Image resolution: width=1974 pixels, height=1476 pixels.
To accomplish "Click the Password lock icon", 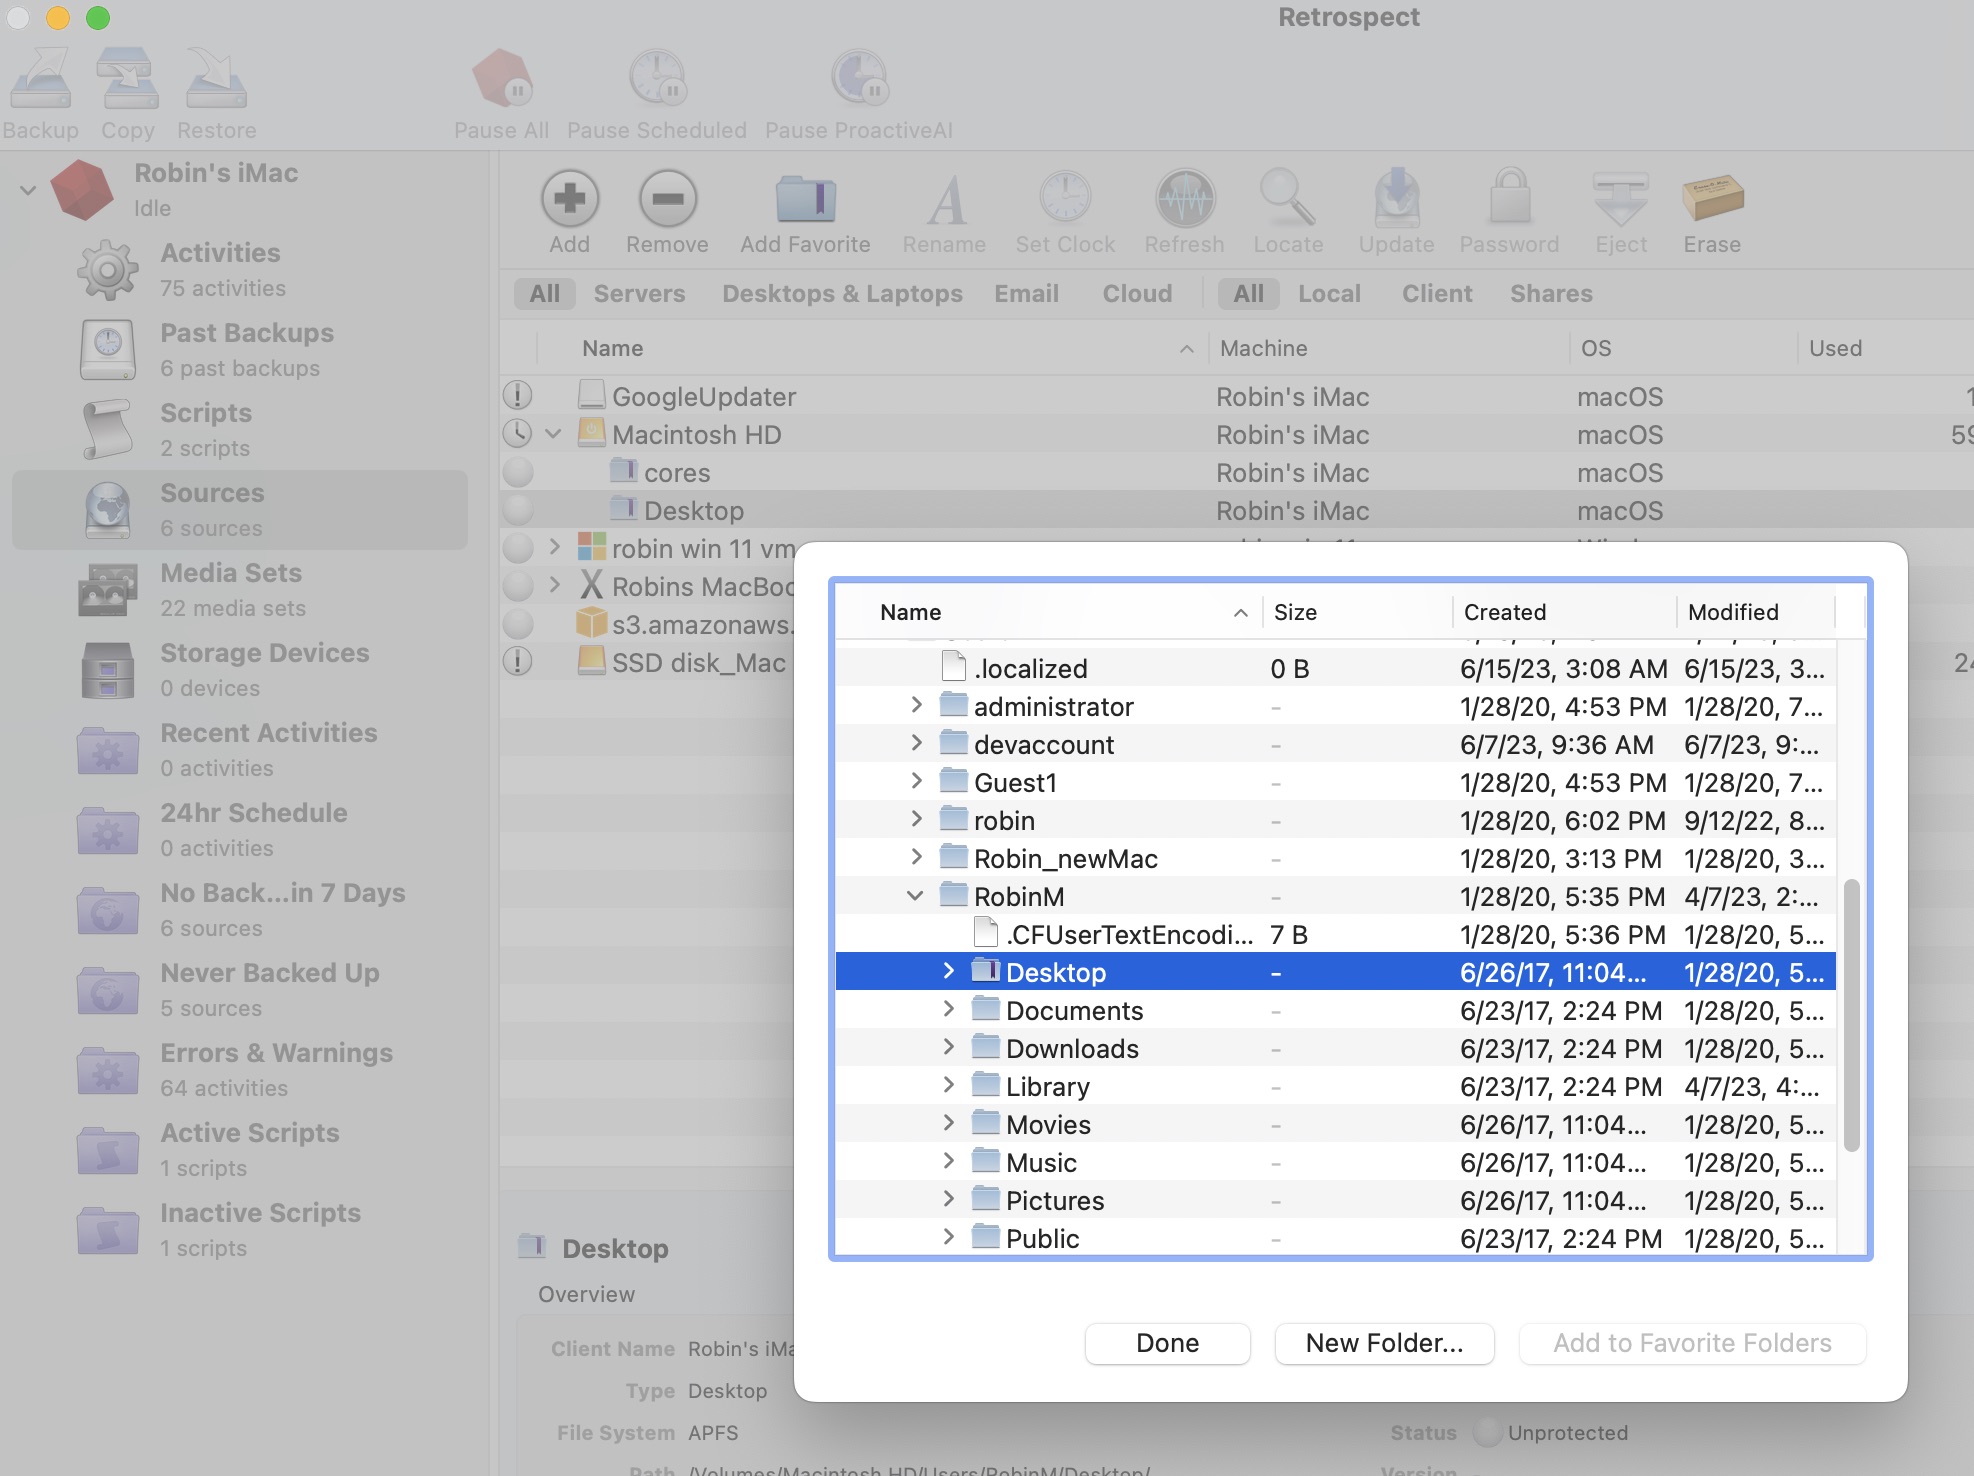I will (x=1510, y=196).
